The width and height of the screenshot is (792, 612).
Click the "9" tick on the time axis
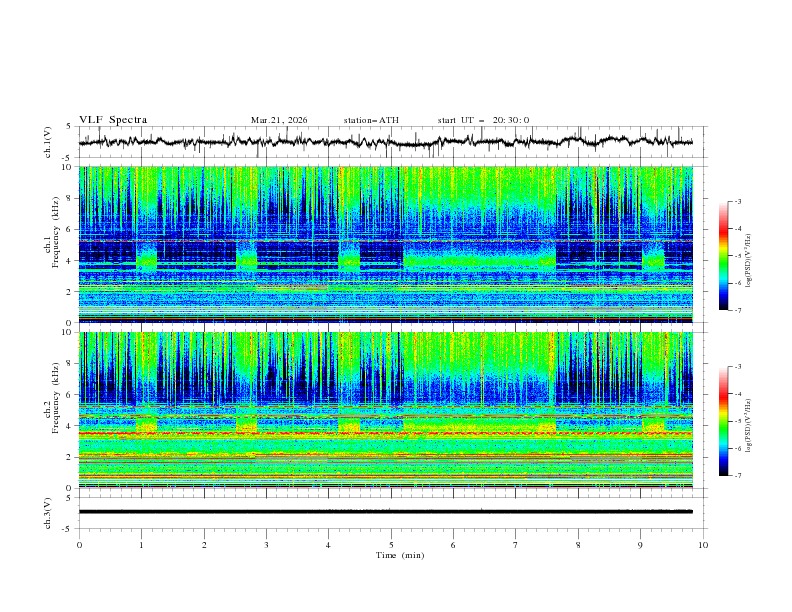[x=640, y=545]
